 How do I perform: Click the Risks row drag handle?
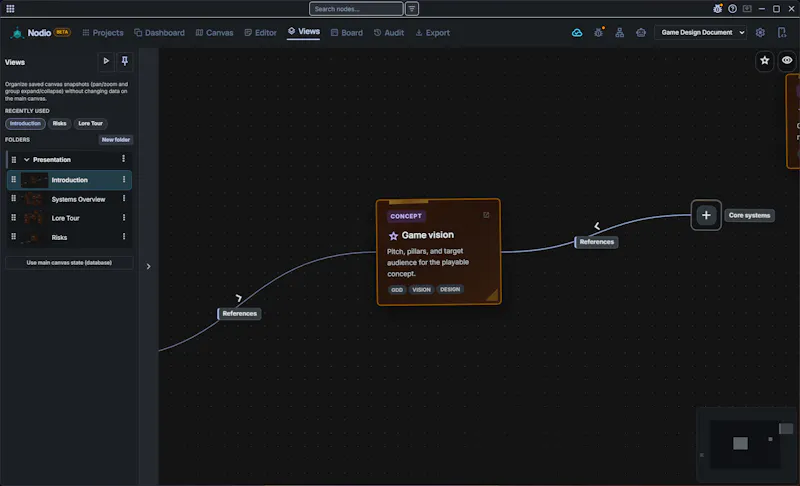pos(14,237)
